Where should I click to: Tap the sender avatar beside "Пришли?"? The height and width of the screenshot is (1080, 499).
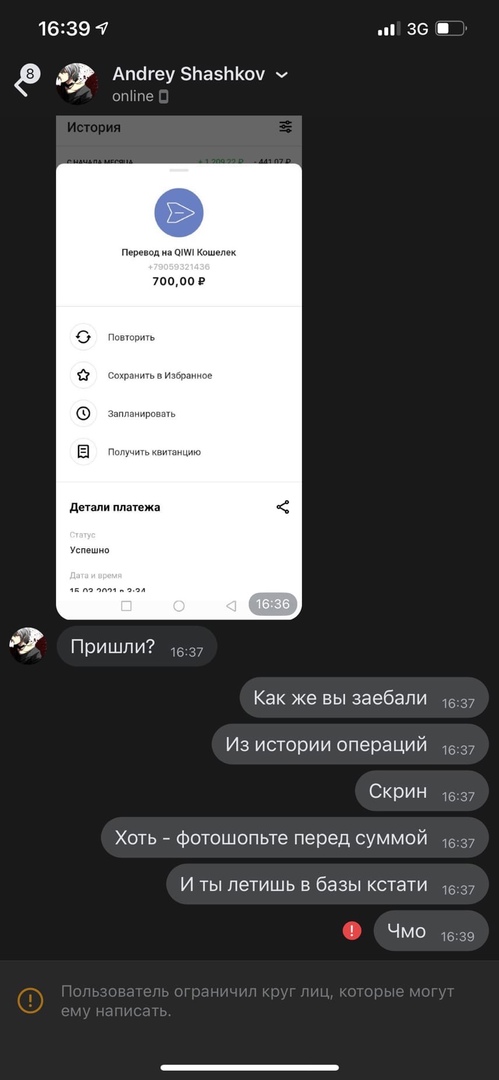28,646
